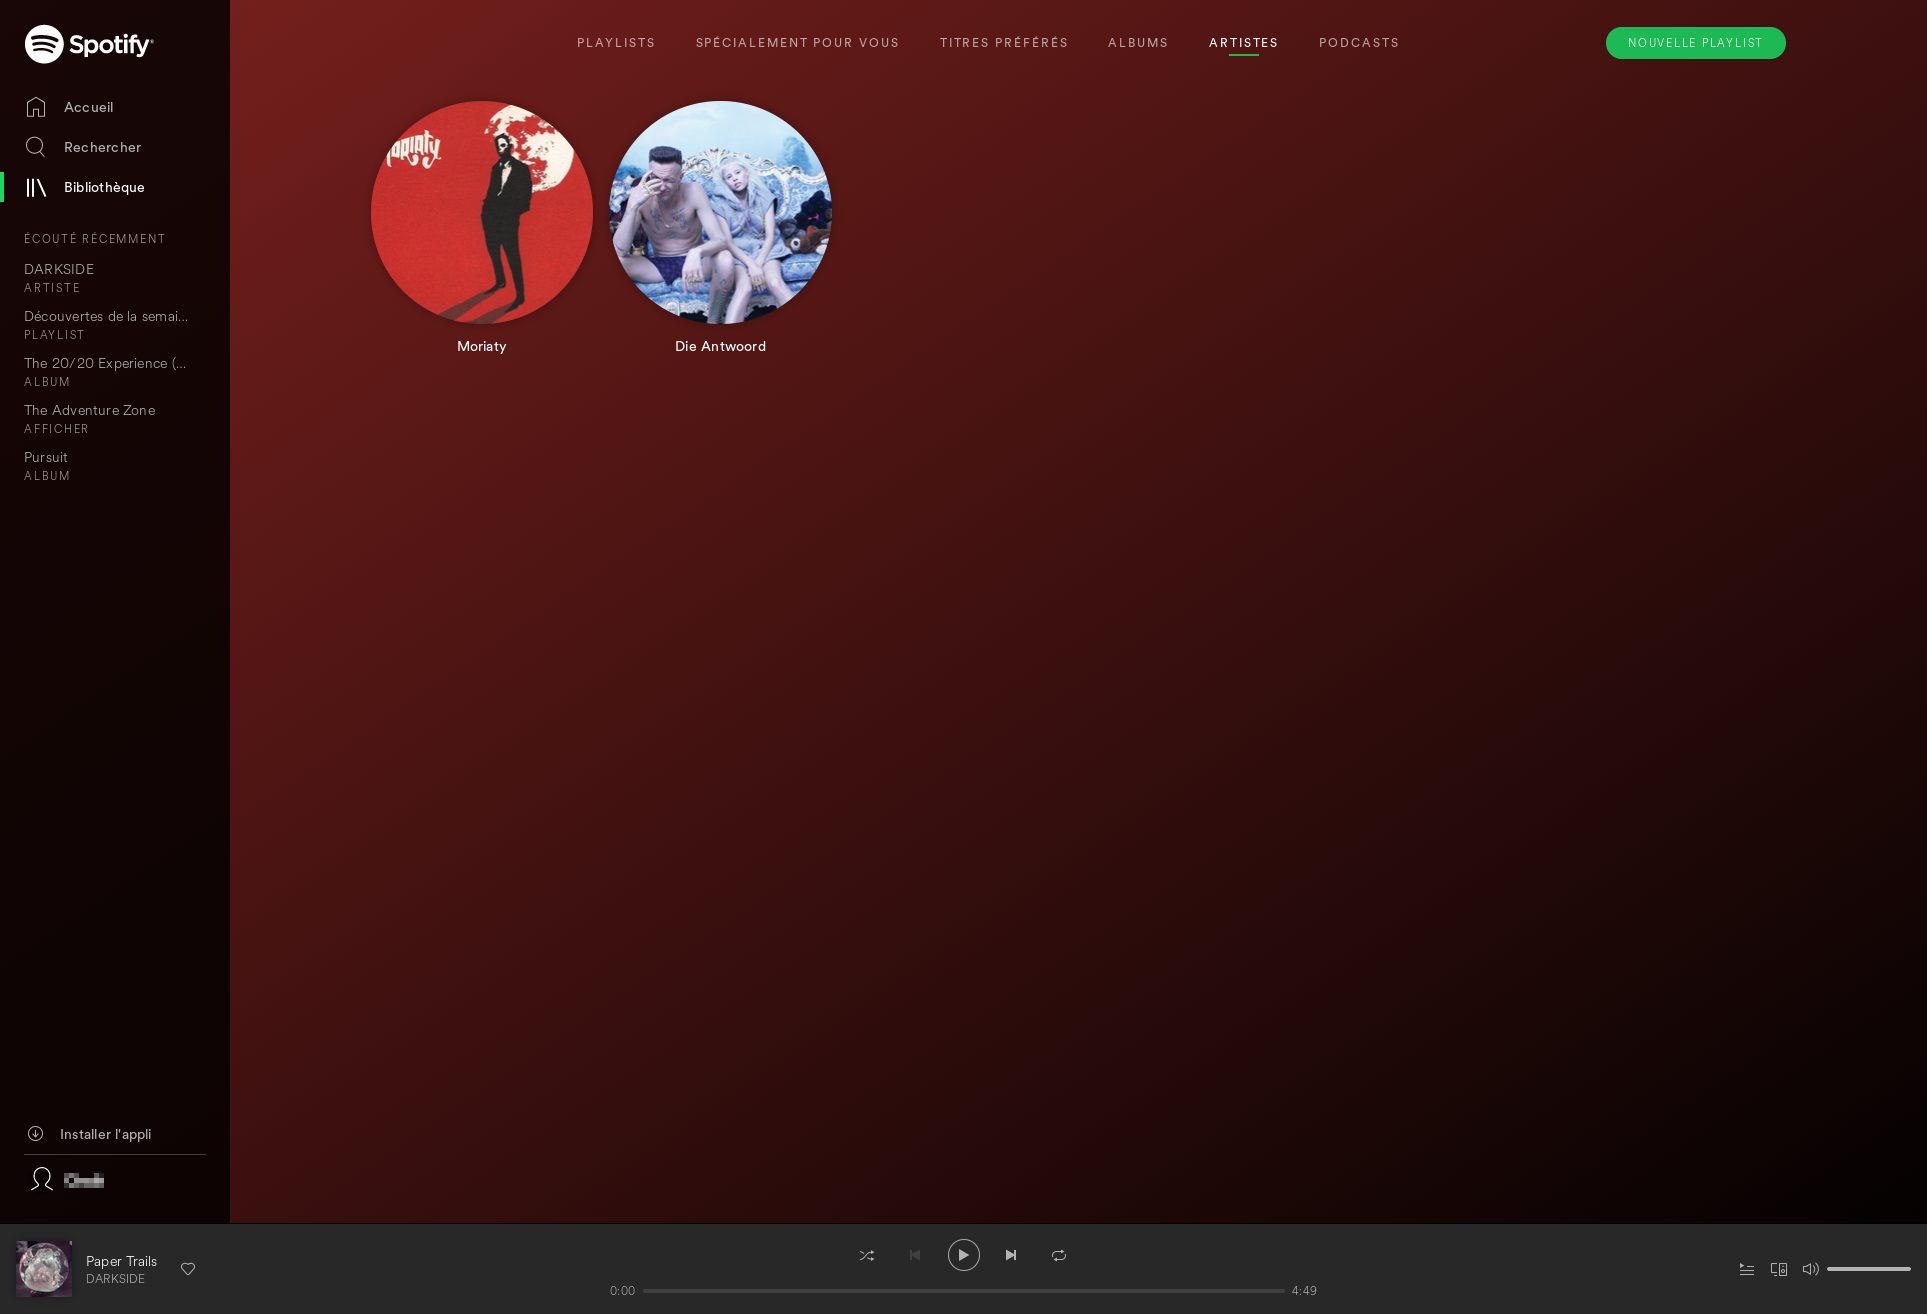Adjust the volume slider
This screenshot has width=1927, height=1314.
click(1869, 1269)
